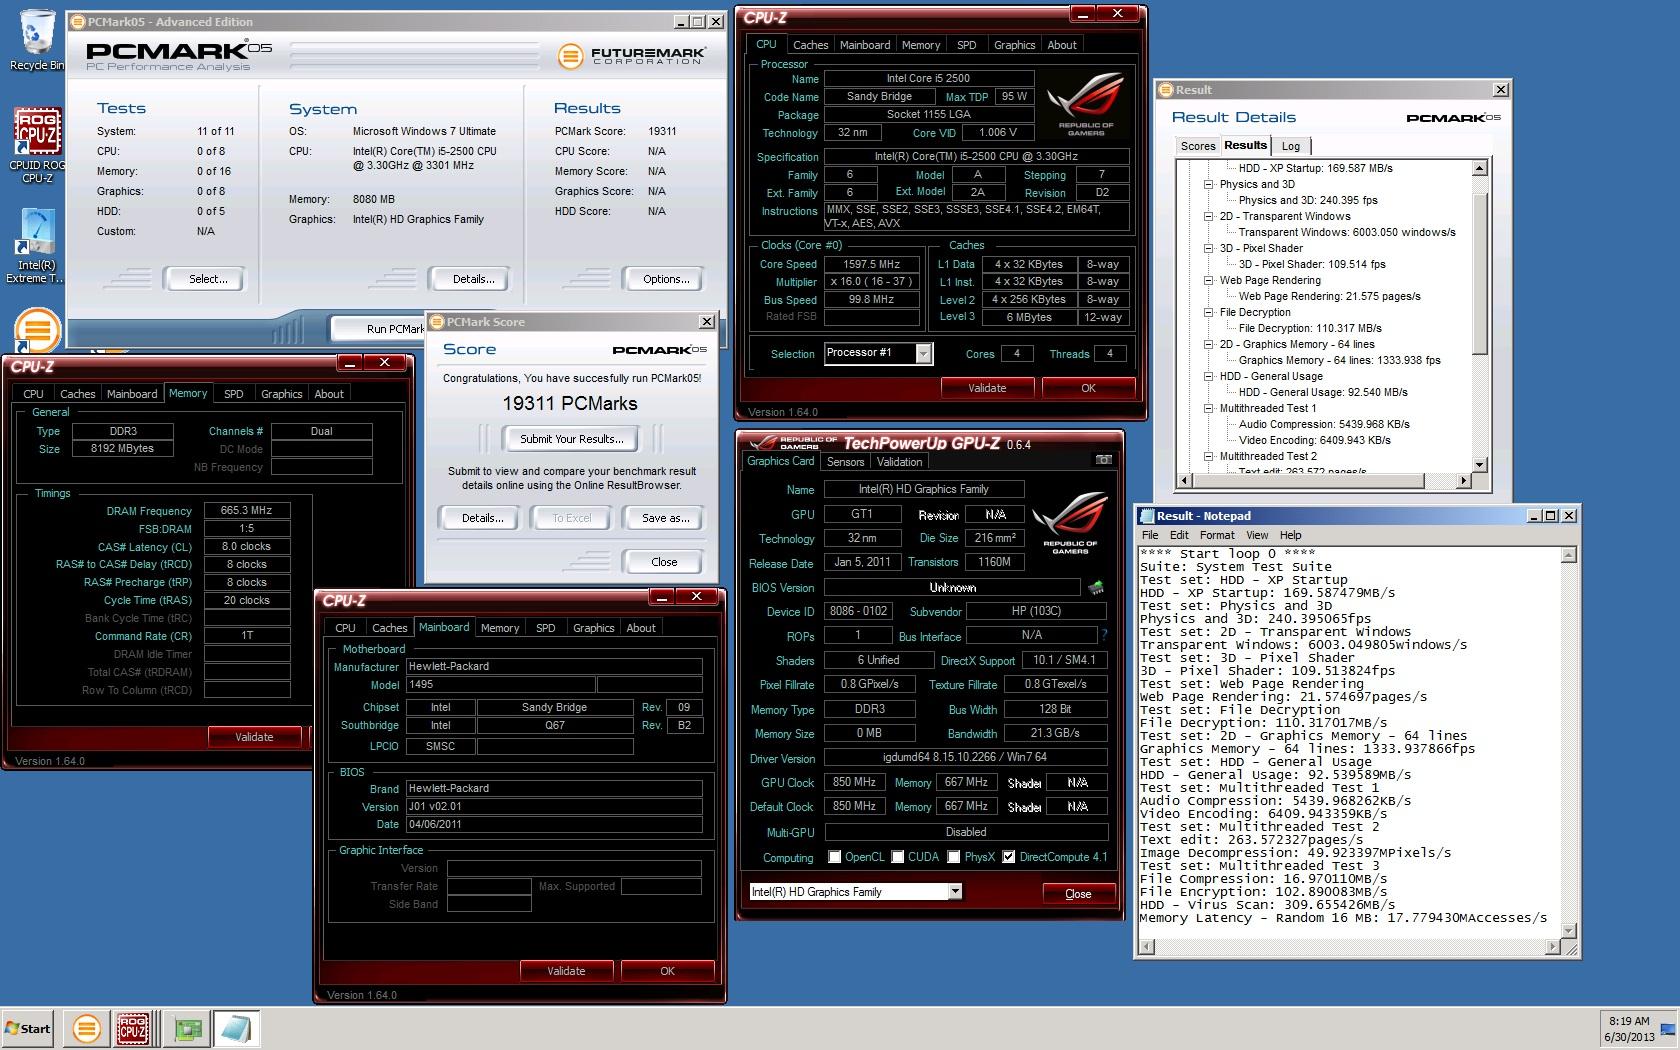Collapse the Multithreaded Test 1 node
1680x1050 pixels.
coord(1208,408)
